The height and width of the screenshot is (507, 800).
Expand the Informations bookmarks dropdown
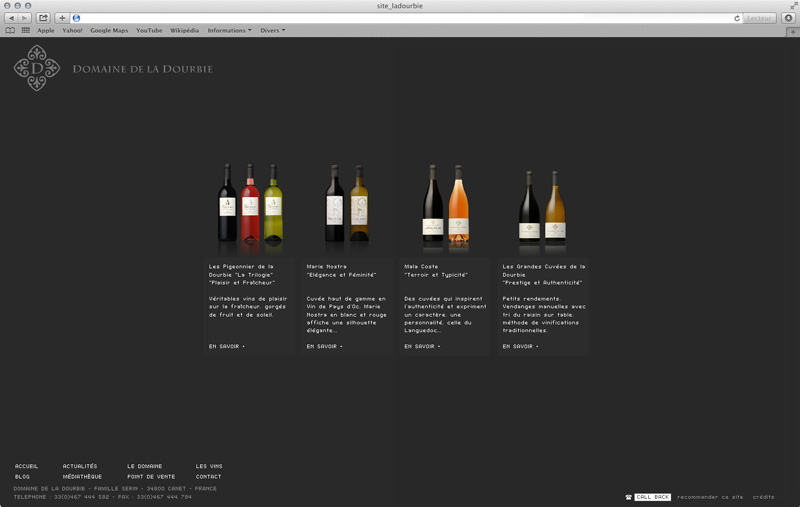pyautogui.click(x=229, y=31)
